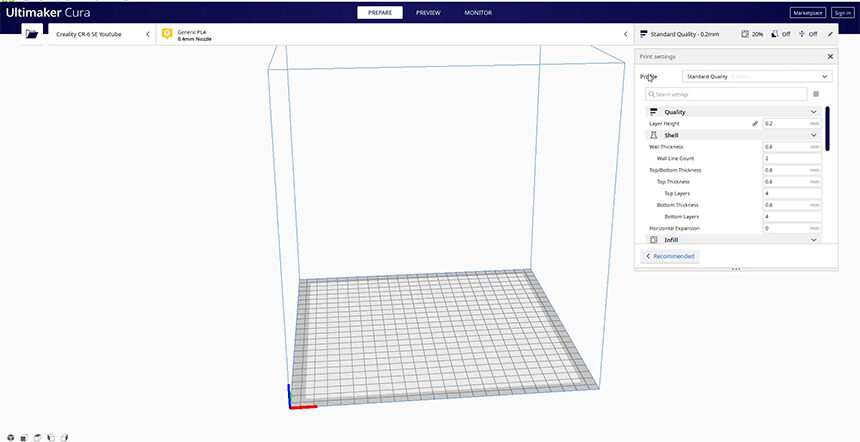Collapse the Shell section

tap(813, 135)
